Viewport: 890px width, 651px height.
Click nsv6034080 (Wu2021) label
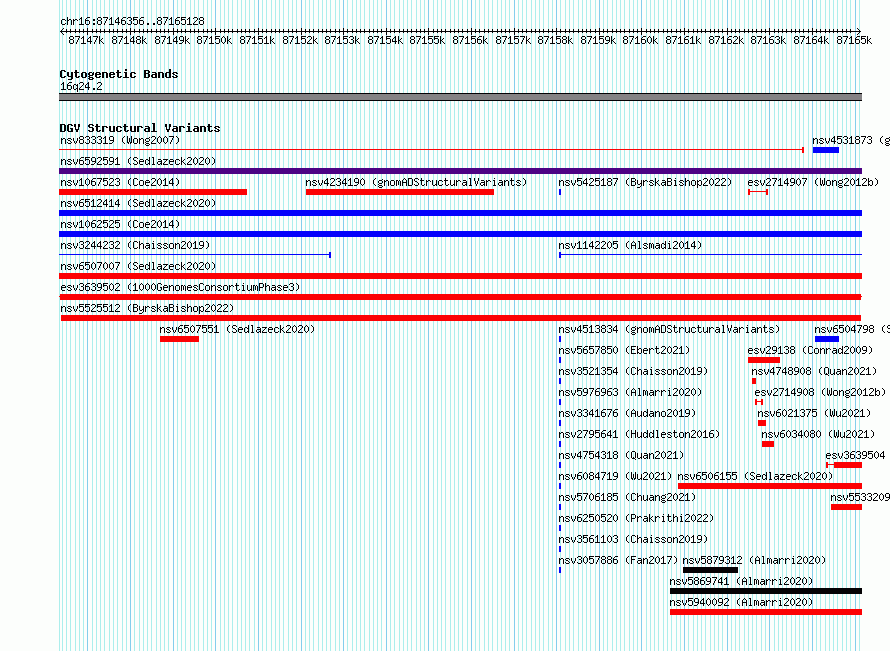click(818, 434)
